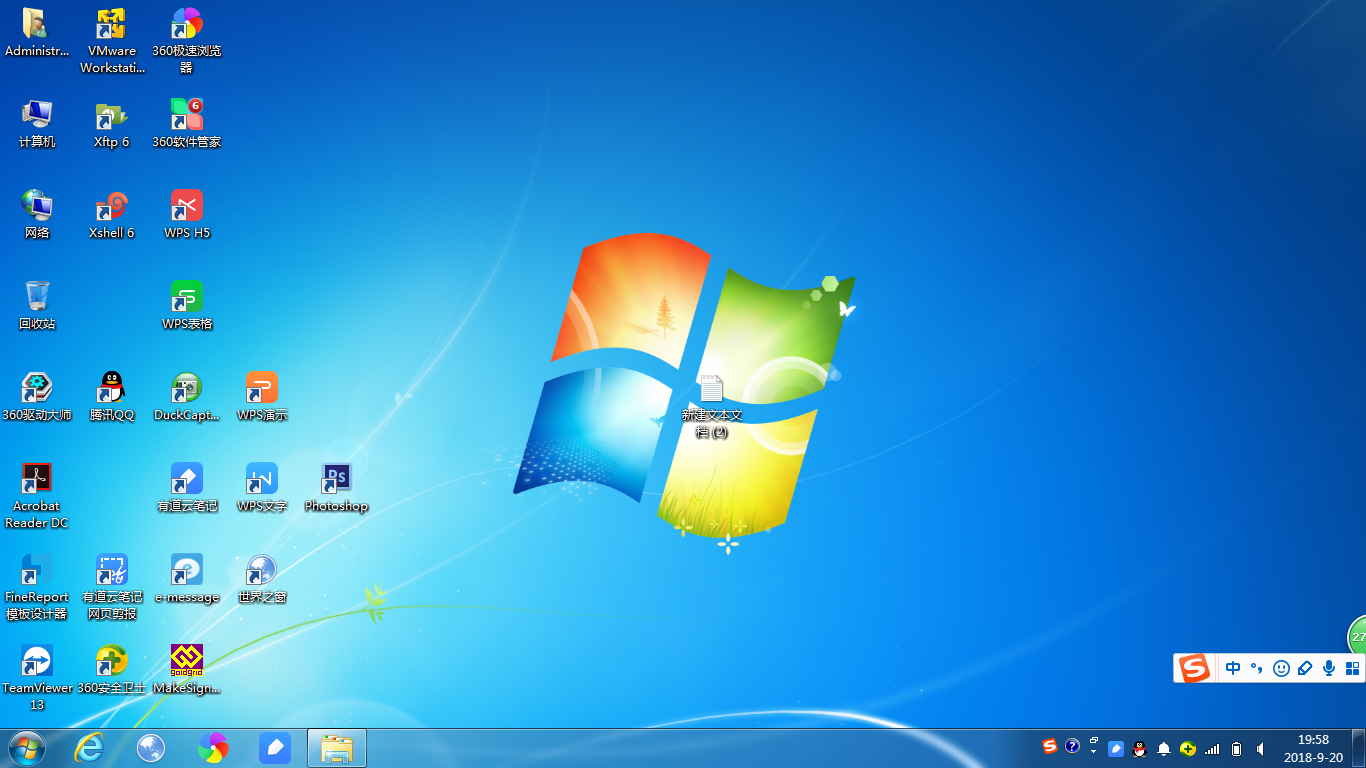This screenshot has height=768, width=1366.
Task: Open the Sogou emoji panel
Action: pyautogui.click(x=1281, y=668)
